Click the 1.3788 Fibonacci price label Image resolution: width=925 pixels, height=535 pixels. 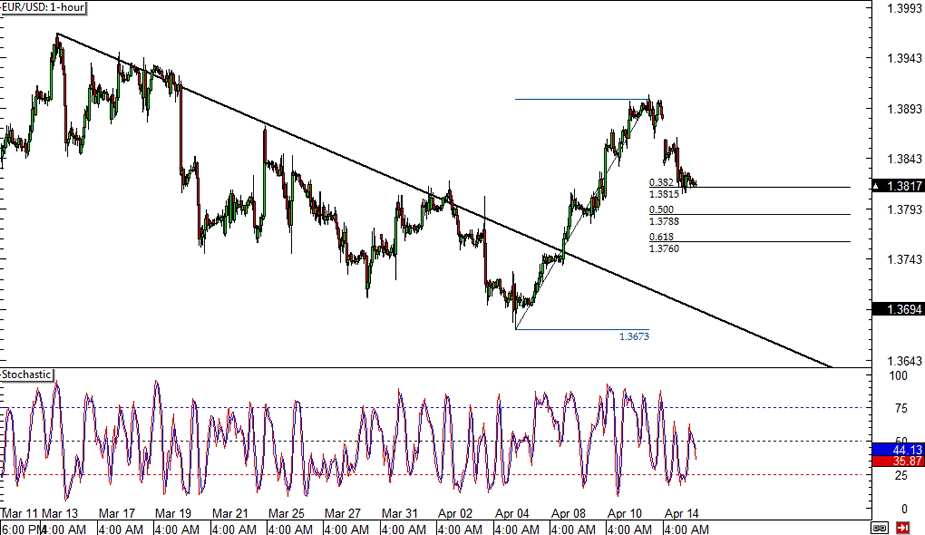[x=664, y=222]
